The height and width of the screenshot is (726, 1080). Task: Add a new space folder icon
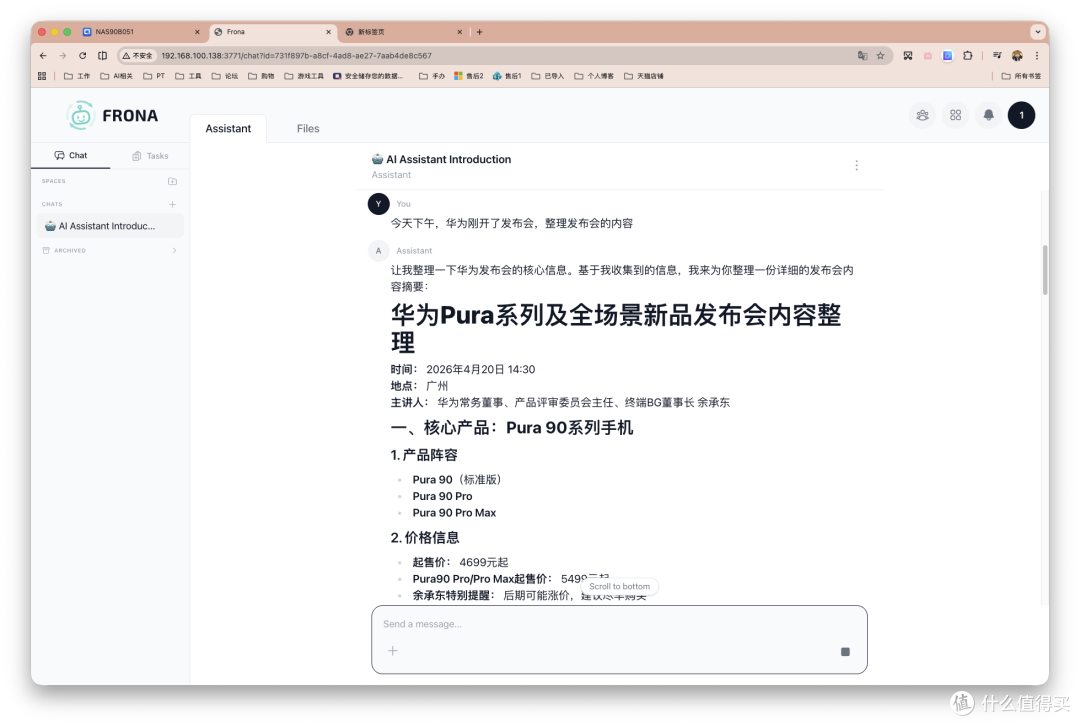[x=172, y=181]
